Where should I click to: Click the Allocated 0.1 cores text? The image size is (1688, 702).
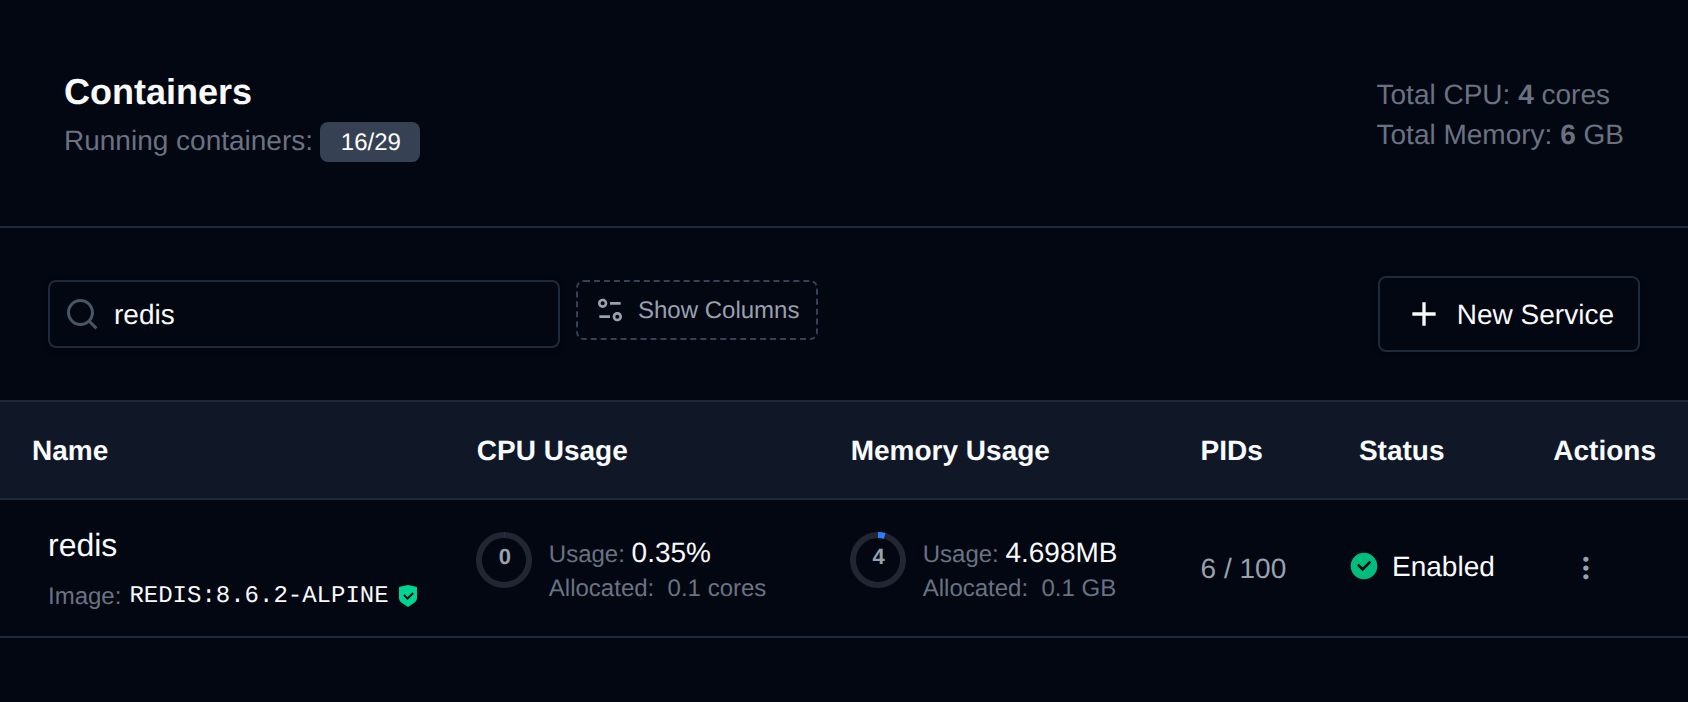657,588
